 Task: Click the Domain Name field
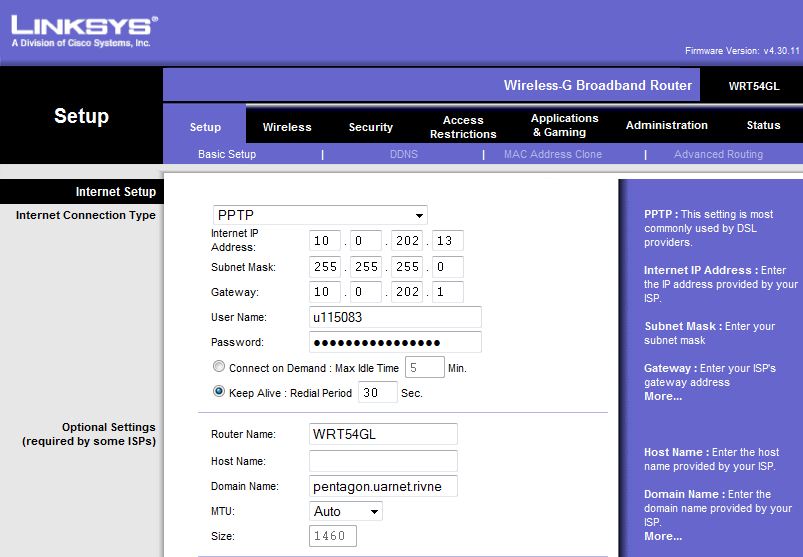coord(383,486)
